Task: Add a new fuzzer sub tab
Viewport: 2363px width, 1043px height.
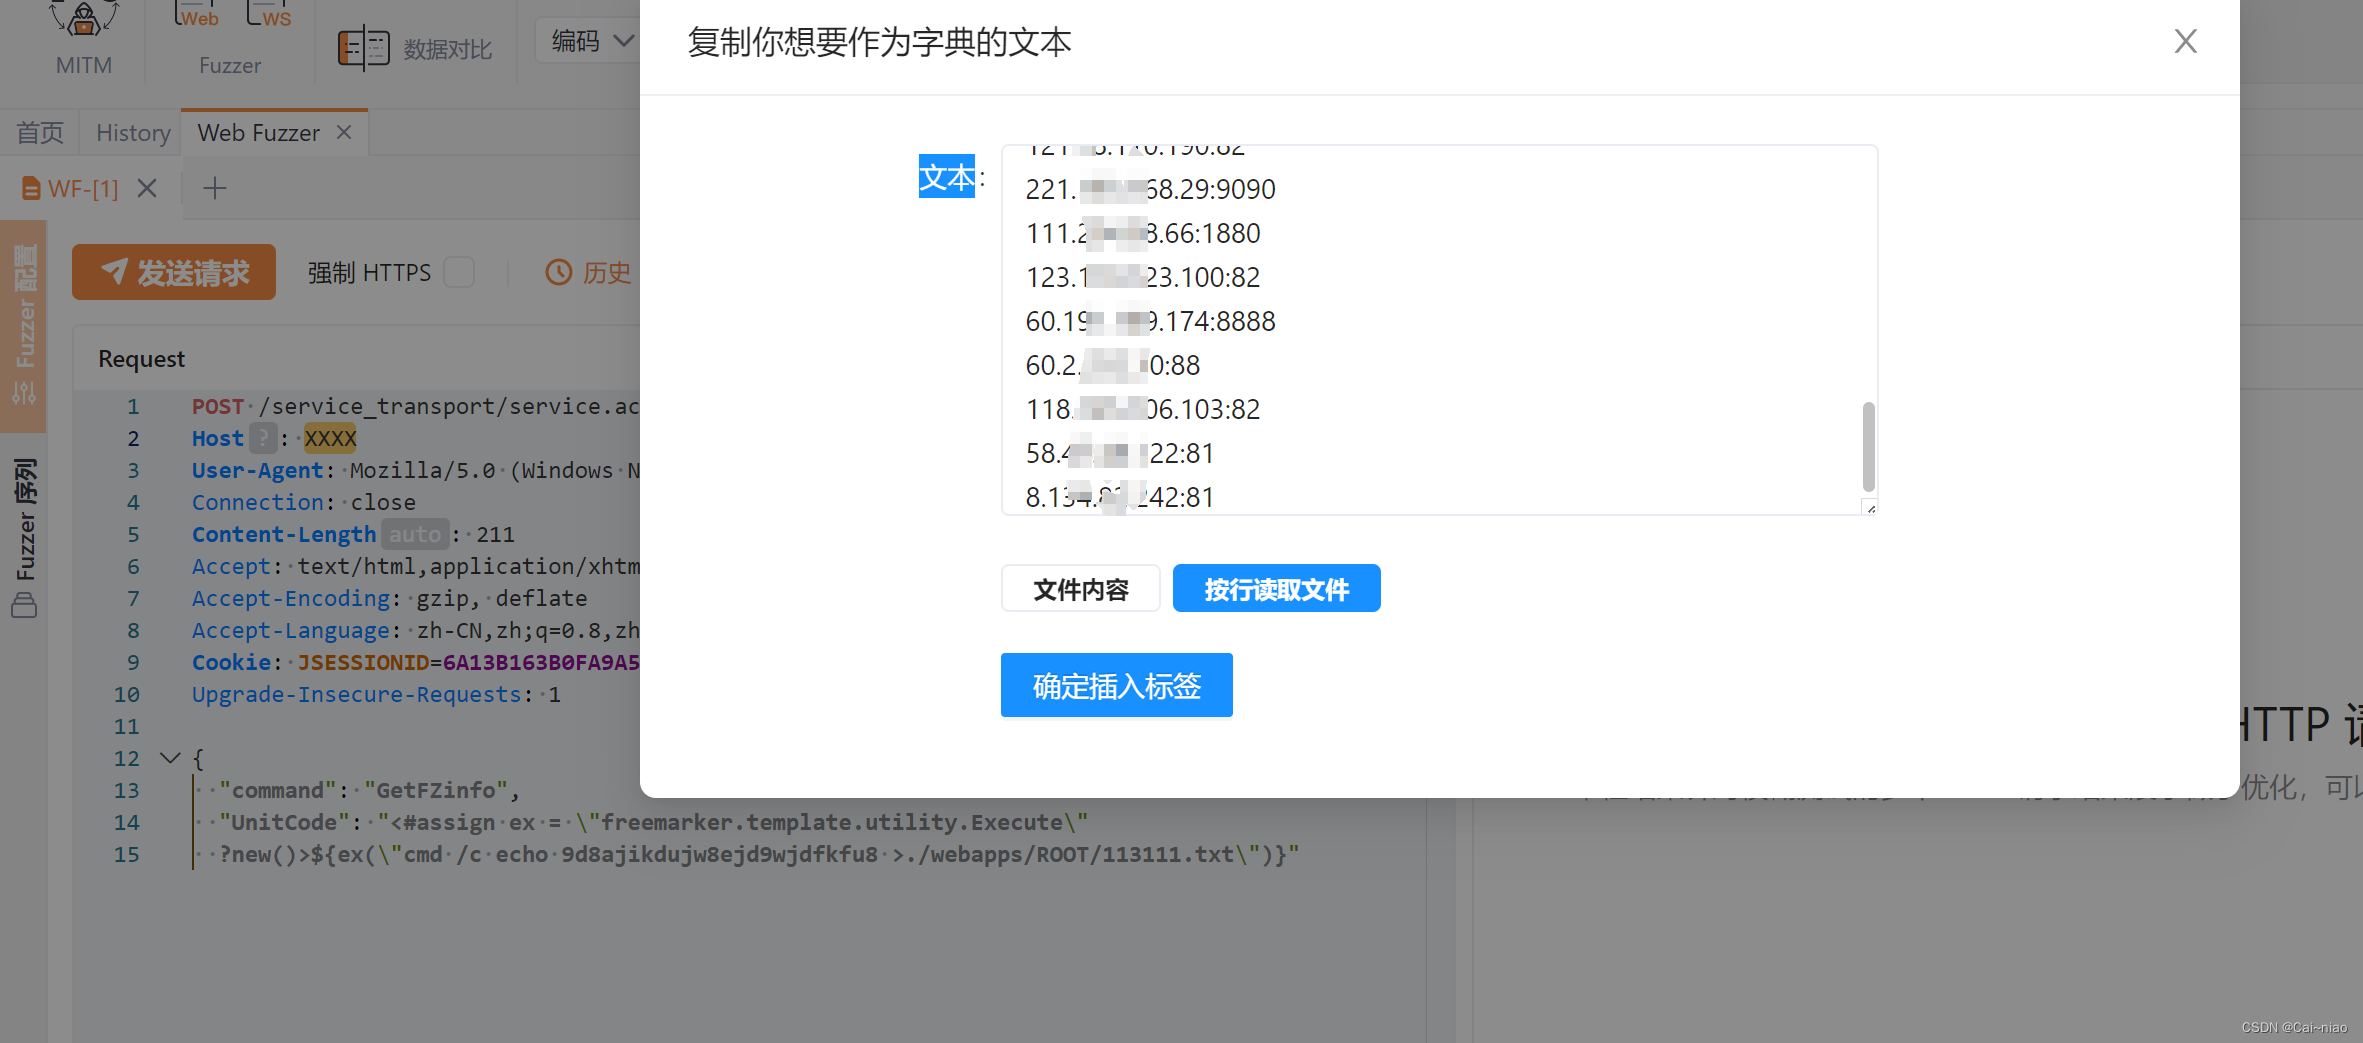Action: pyautogui.click(x=215, y=188)
